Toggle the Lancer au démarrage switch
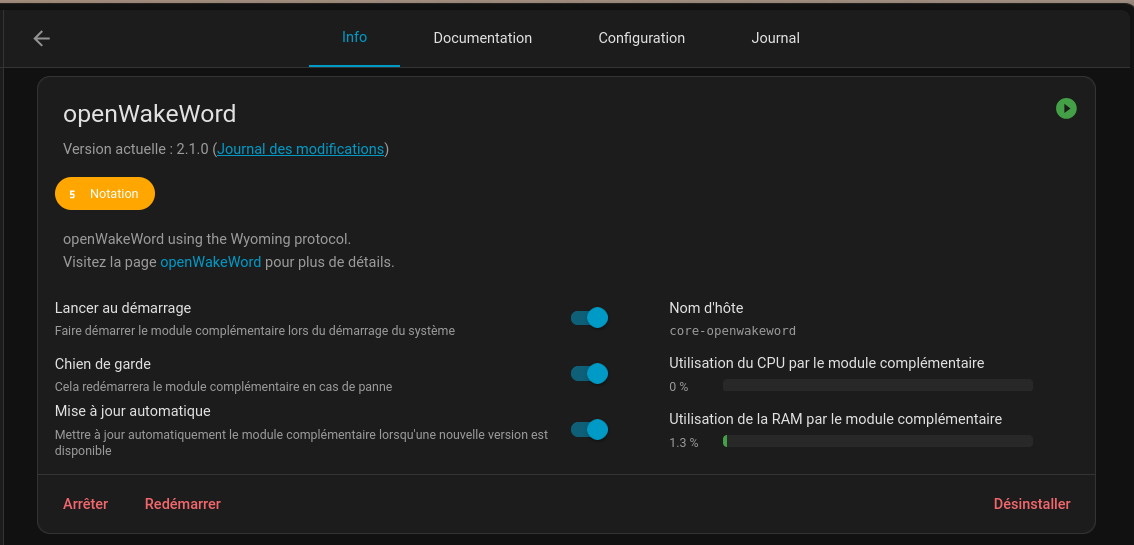This screenshot has width=1134, height=545. pyautogui.click(x=589, y=318)
